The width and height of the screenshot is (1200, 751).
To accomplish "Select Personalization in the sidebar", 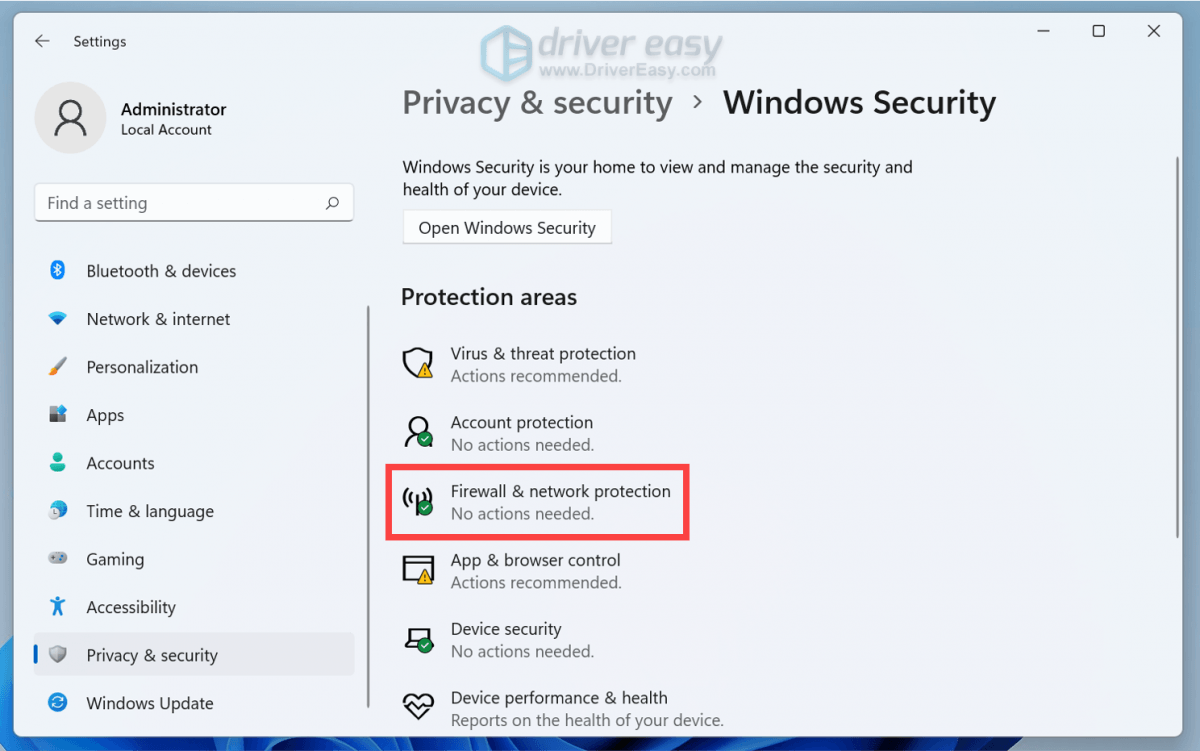I will point(142,367).
